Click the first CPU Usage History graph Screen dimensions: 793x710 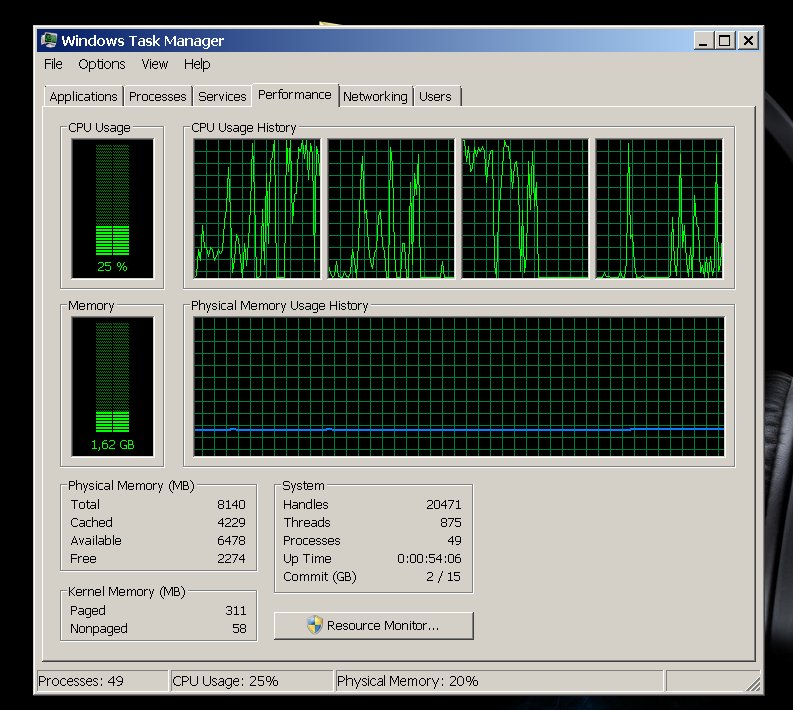257,208
